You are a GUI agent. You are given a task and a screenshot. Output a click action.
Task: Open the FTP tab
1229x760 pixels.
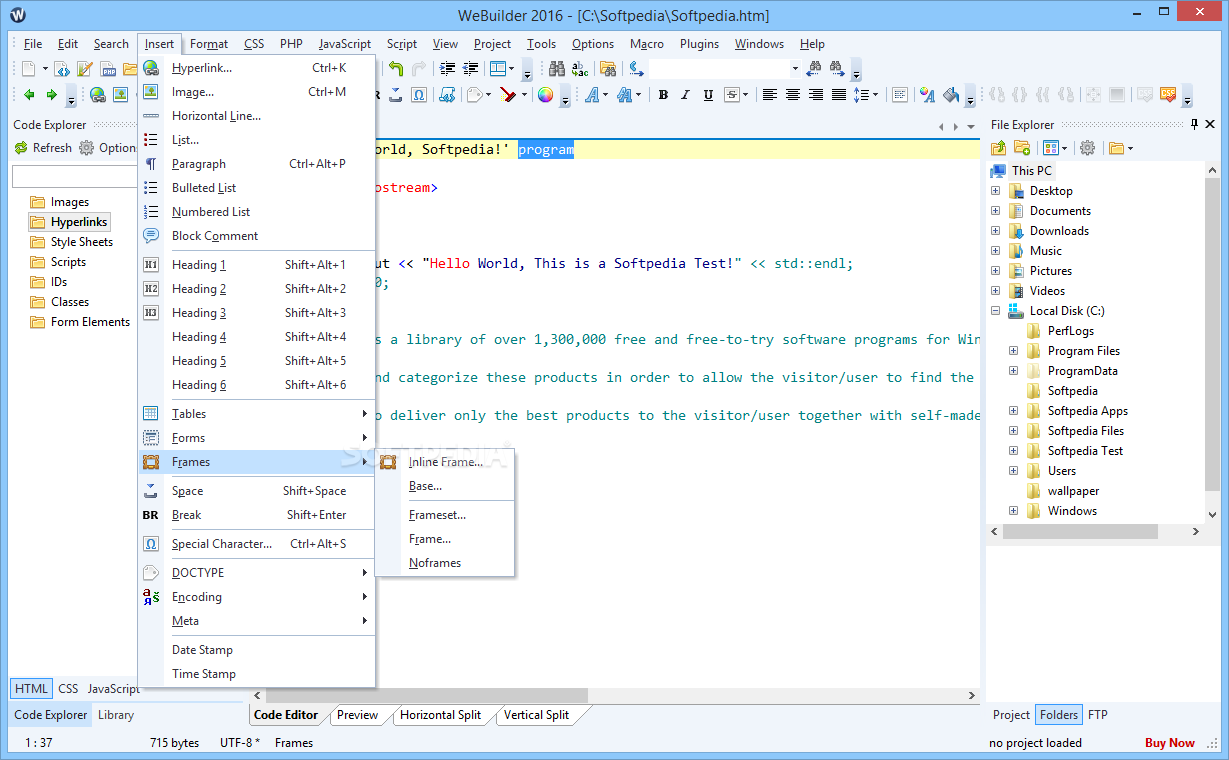(1097, 715)
